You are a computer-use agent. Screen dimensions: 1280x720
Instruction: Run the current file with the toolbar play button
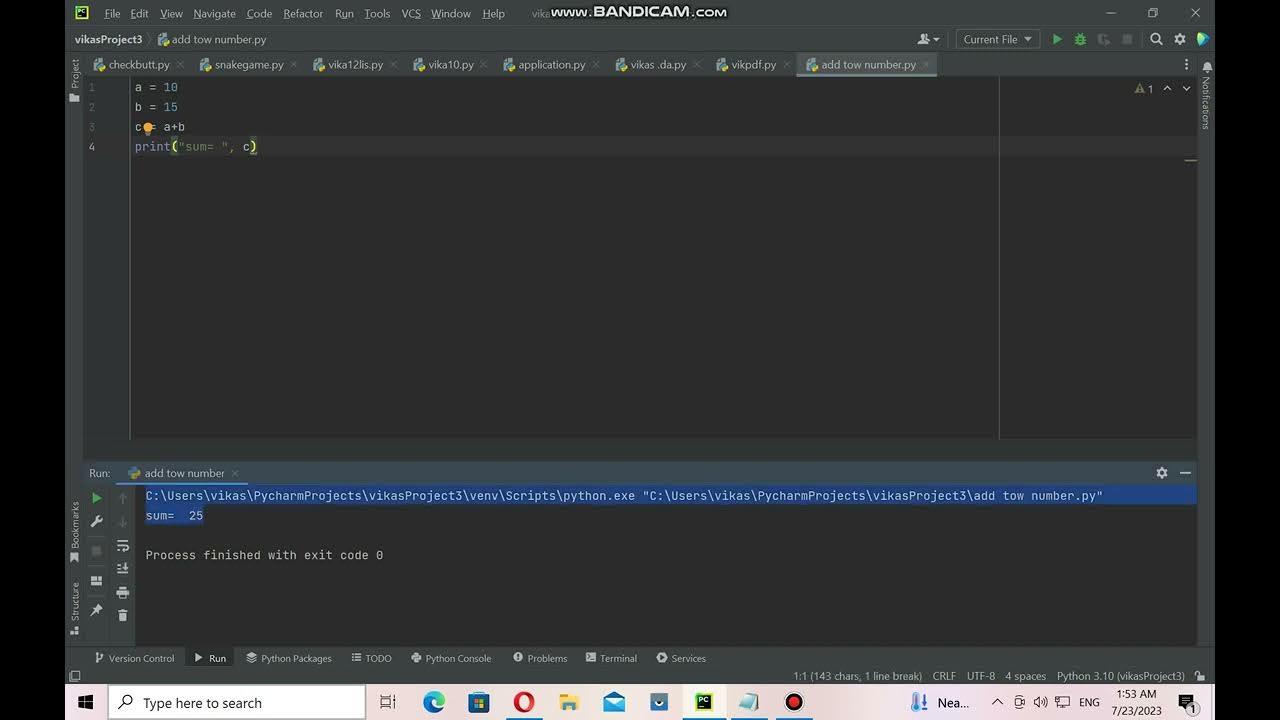[x=1057, y=39]
